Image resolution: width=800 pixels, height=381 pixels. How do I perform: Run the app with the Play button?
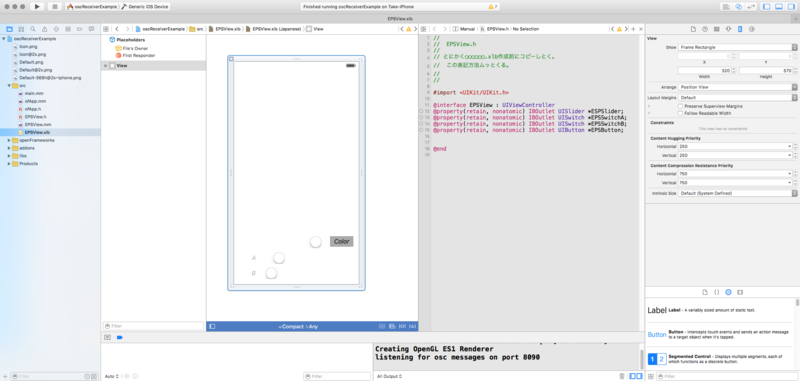coord(37,7)
